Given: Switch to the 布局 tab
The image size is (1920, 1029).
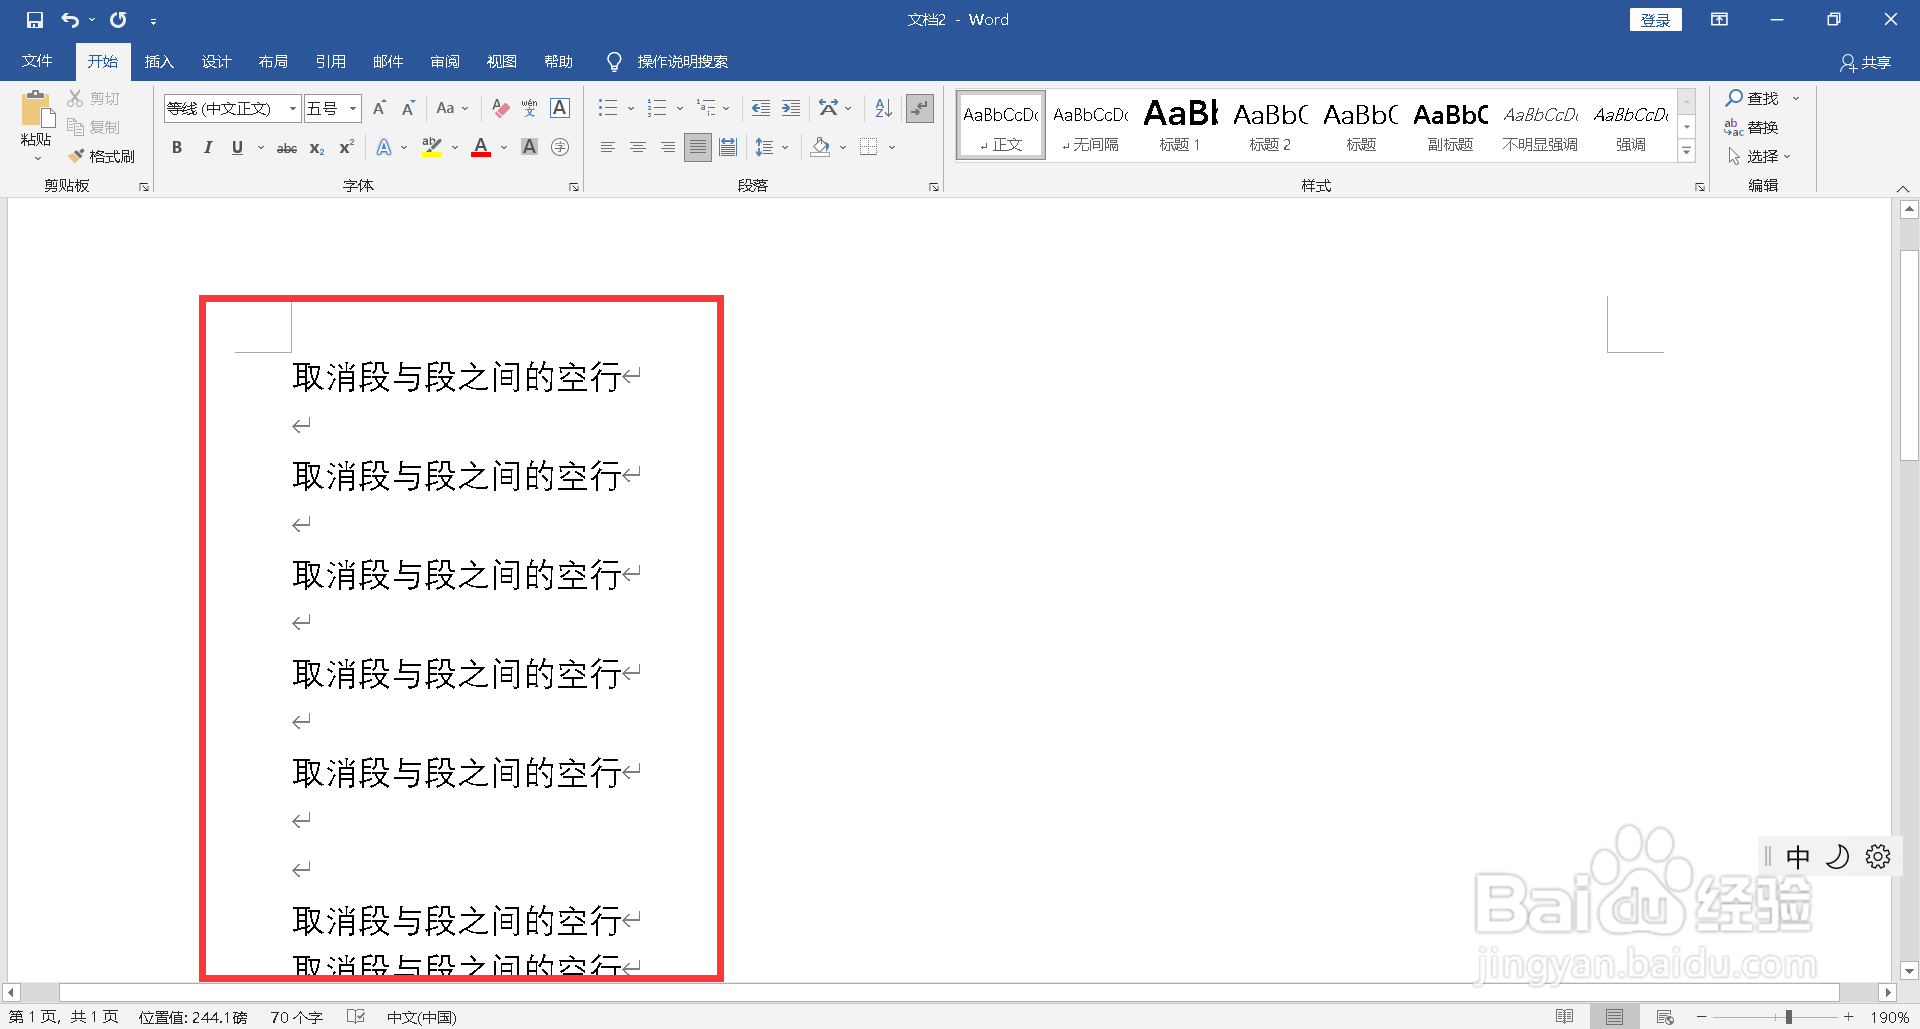Looking at the screenshot, I should 273,61.
